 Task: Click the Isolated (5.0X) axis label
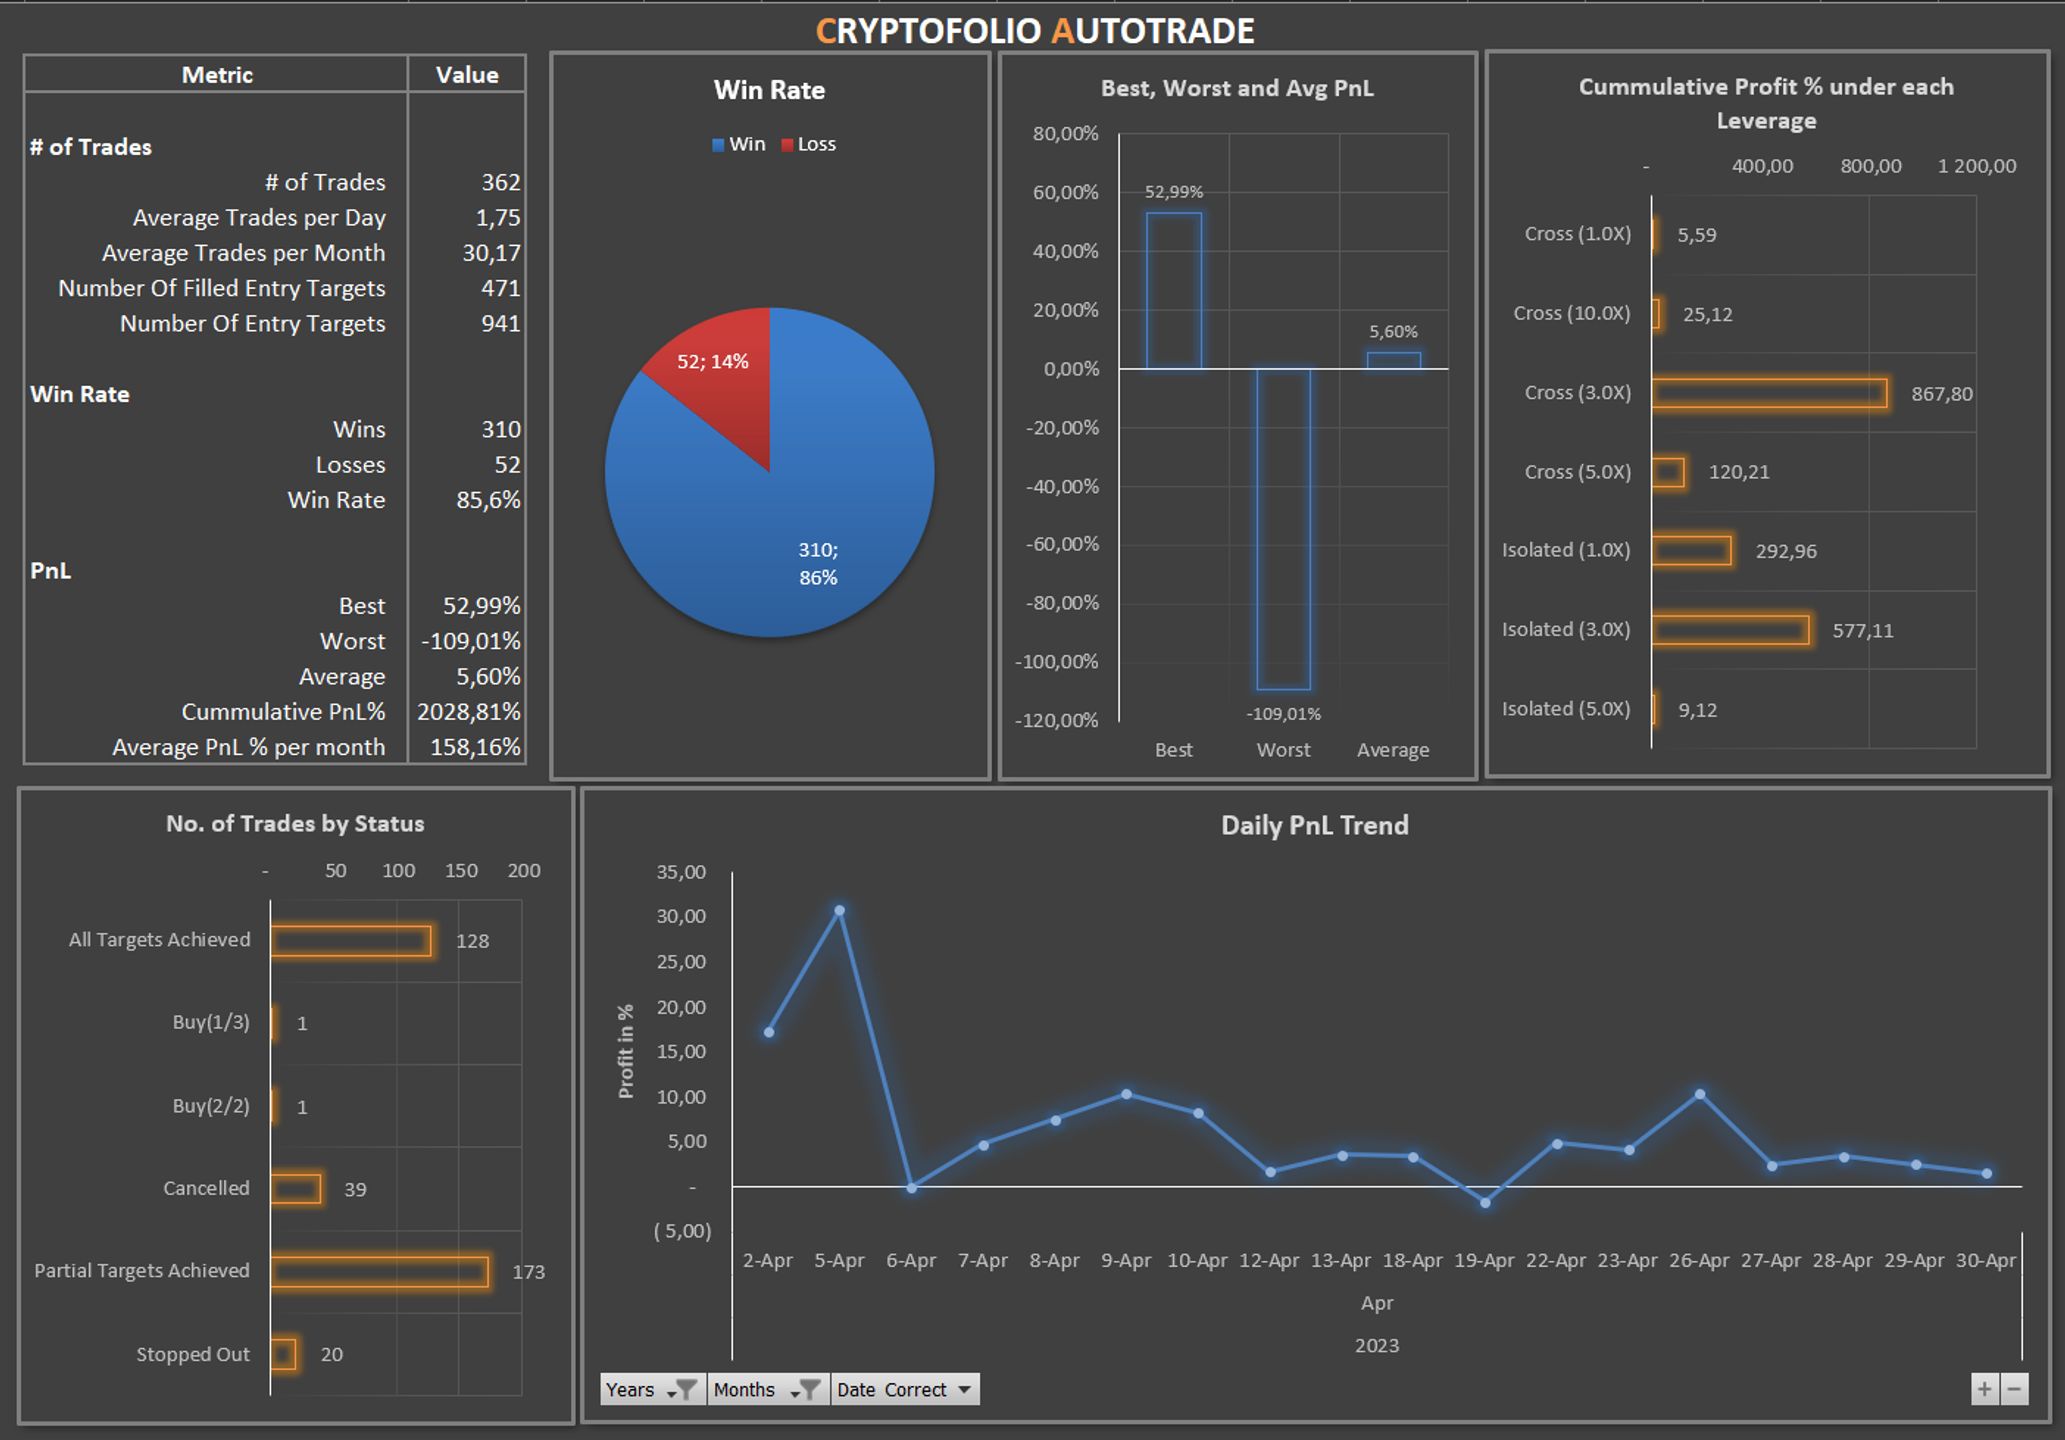coord(1566,709)
